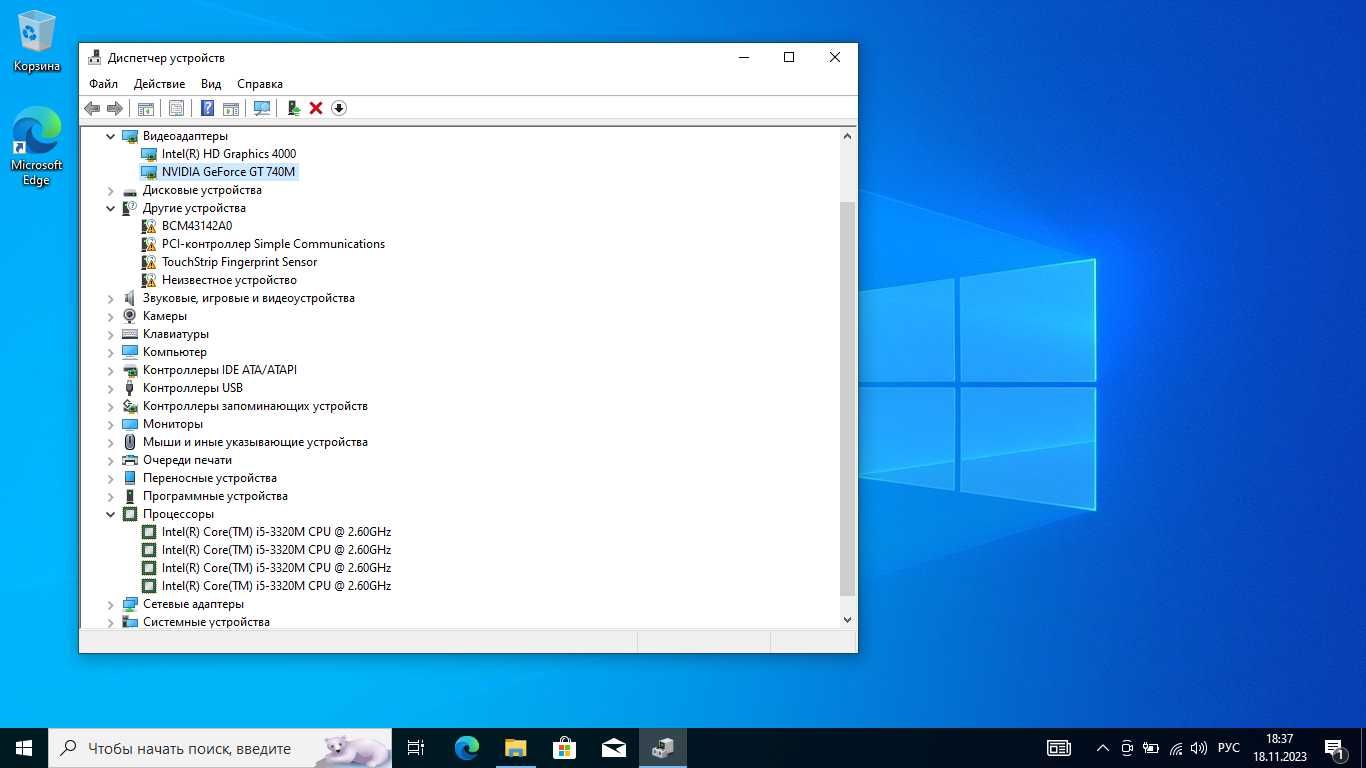Open the Microsoft Edge desktop shortcut
1366x768 pixels.
point(37,147)
